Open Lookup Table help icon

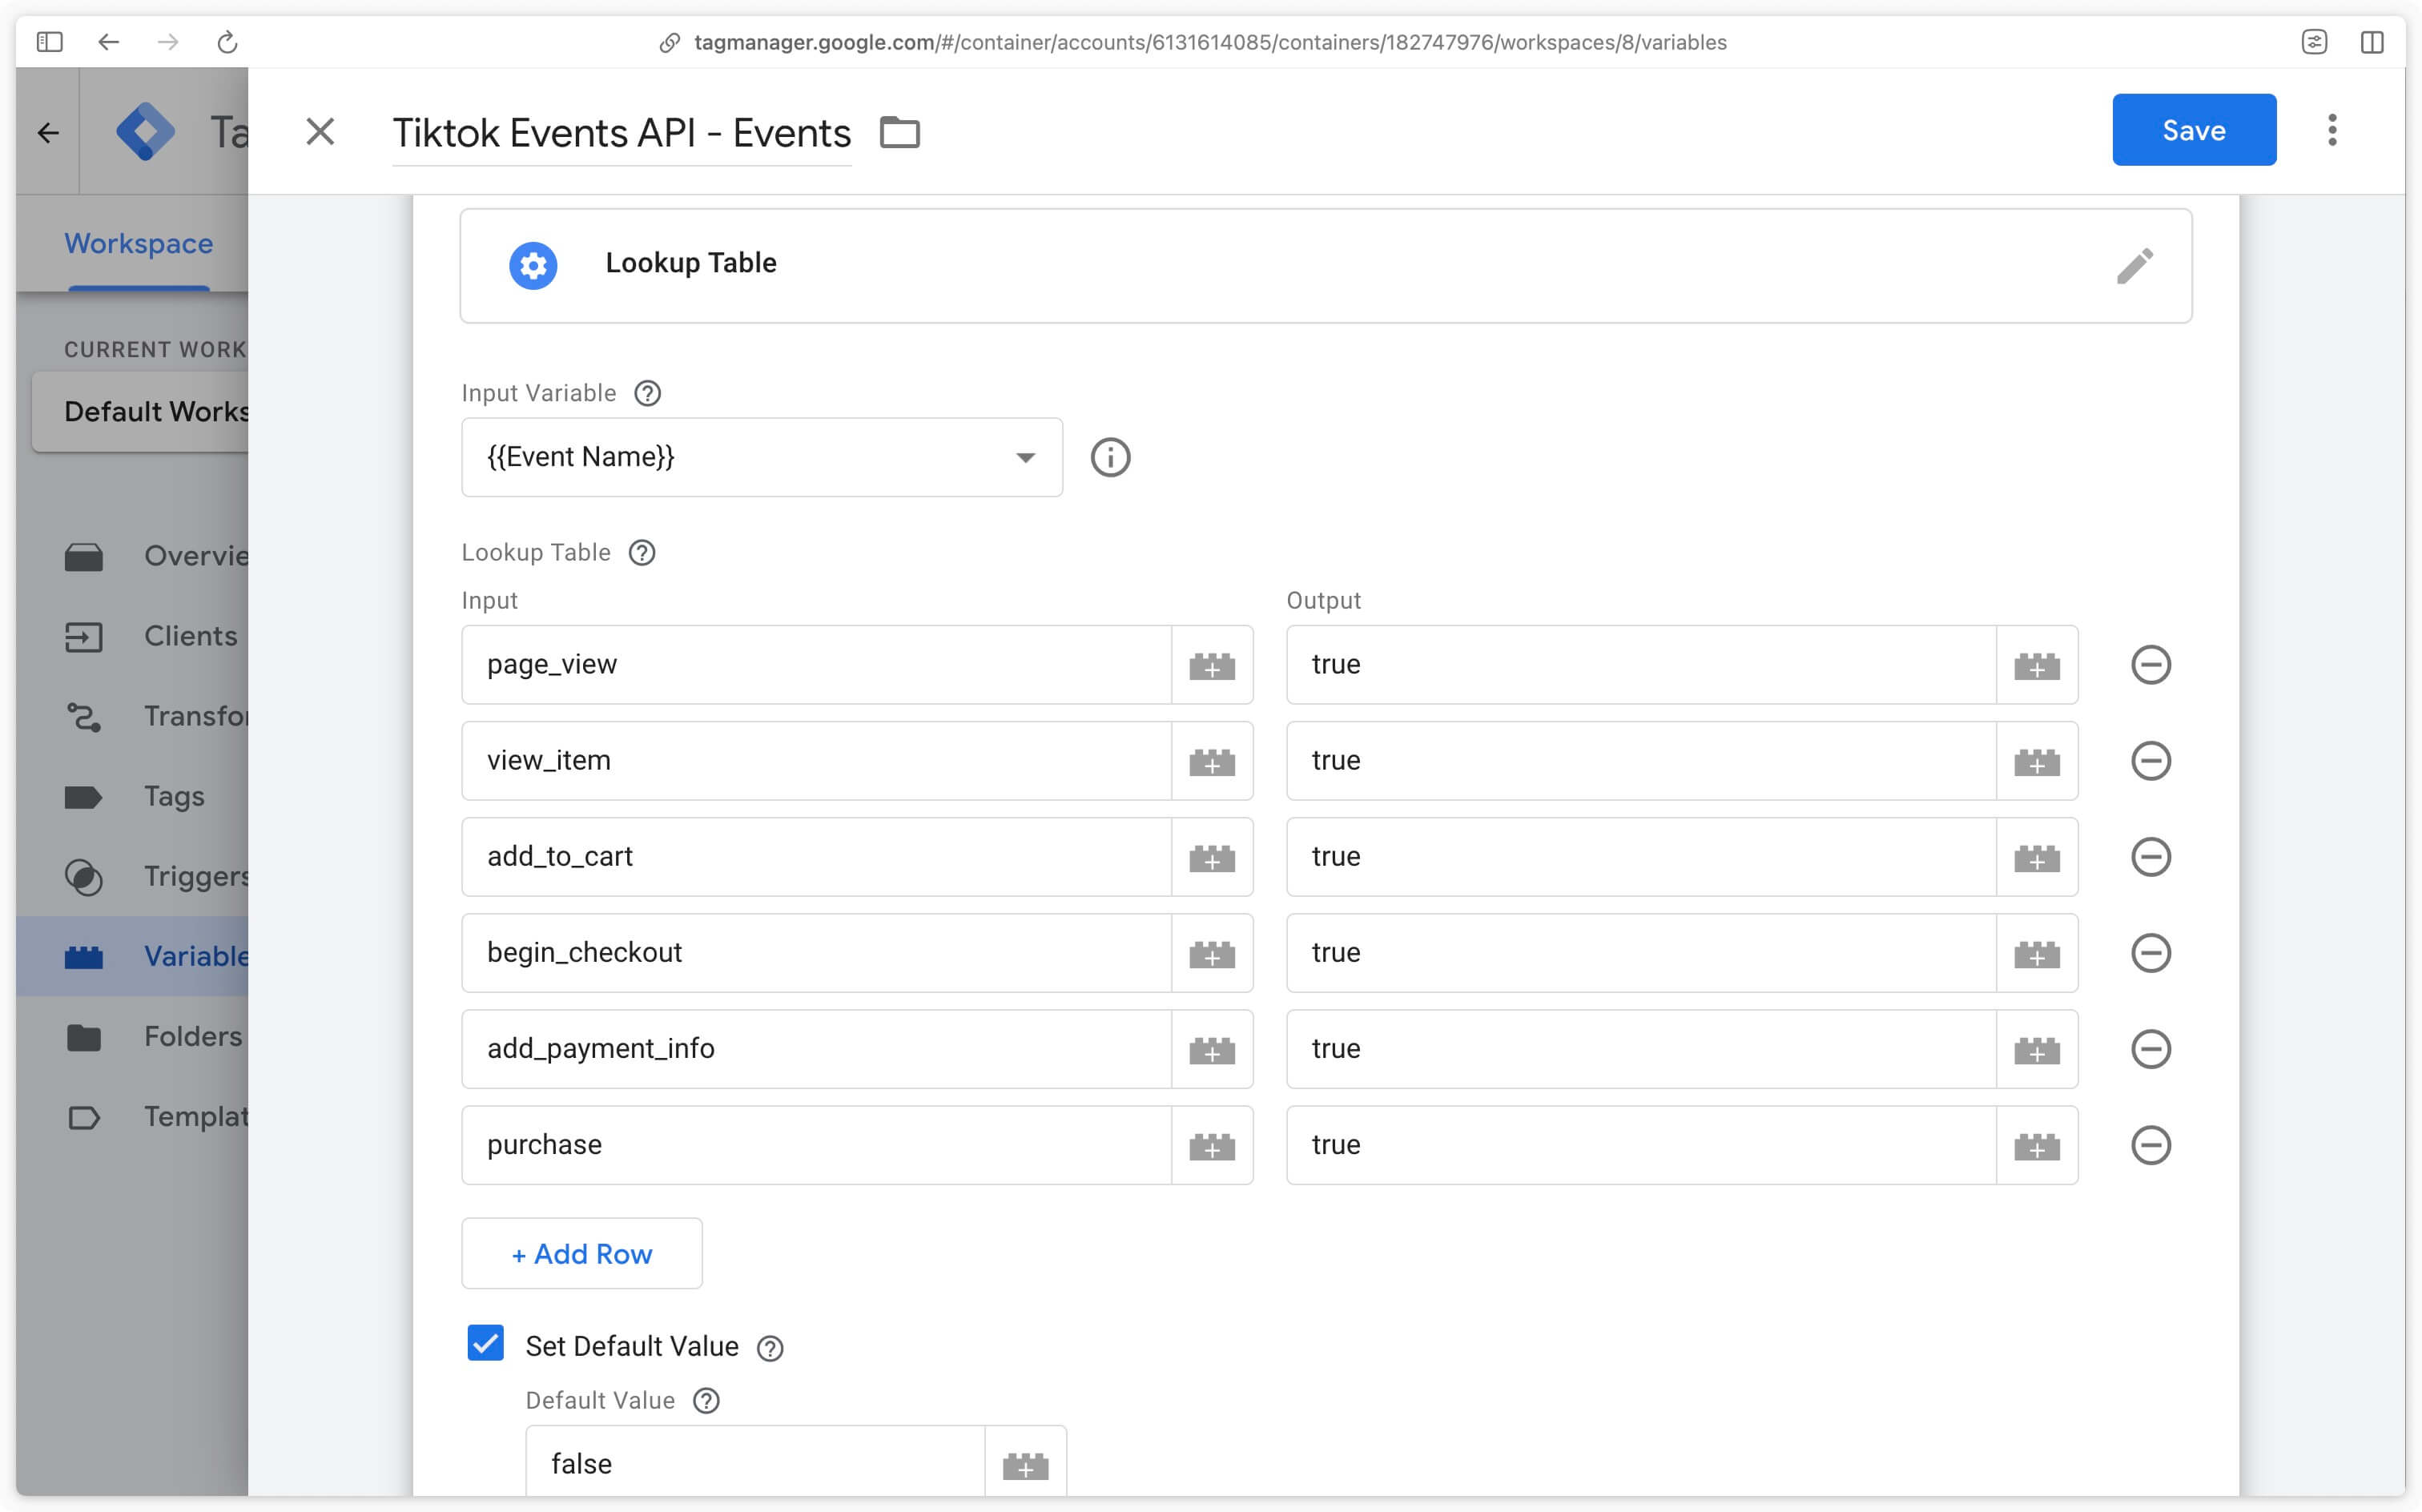[x=642, y=552]
